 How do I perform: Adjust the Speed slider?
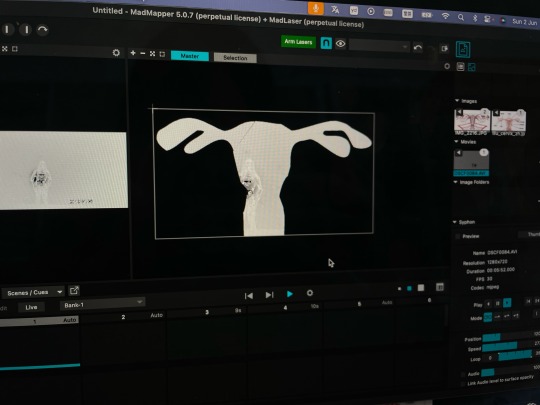(508, 346)
